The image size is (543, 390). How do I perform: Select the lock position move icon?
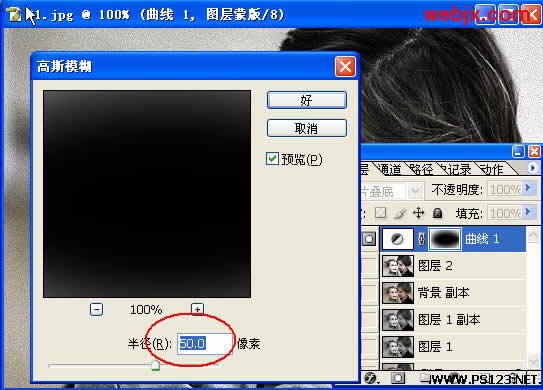tap(418, 213)
